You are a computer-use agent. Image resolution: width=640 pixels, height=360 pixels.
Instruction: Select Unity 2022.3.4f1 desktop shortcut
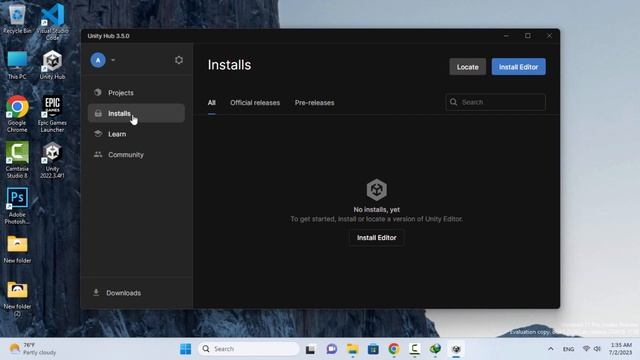click(x=52, y=160)
